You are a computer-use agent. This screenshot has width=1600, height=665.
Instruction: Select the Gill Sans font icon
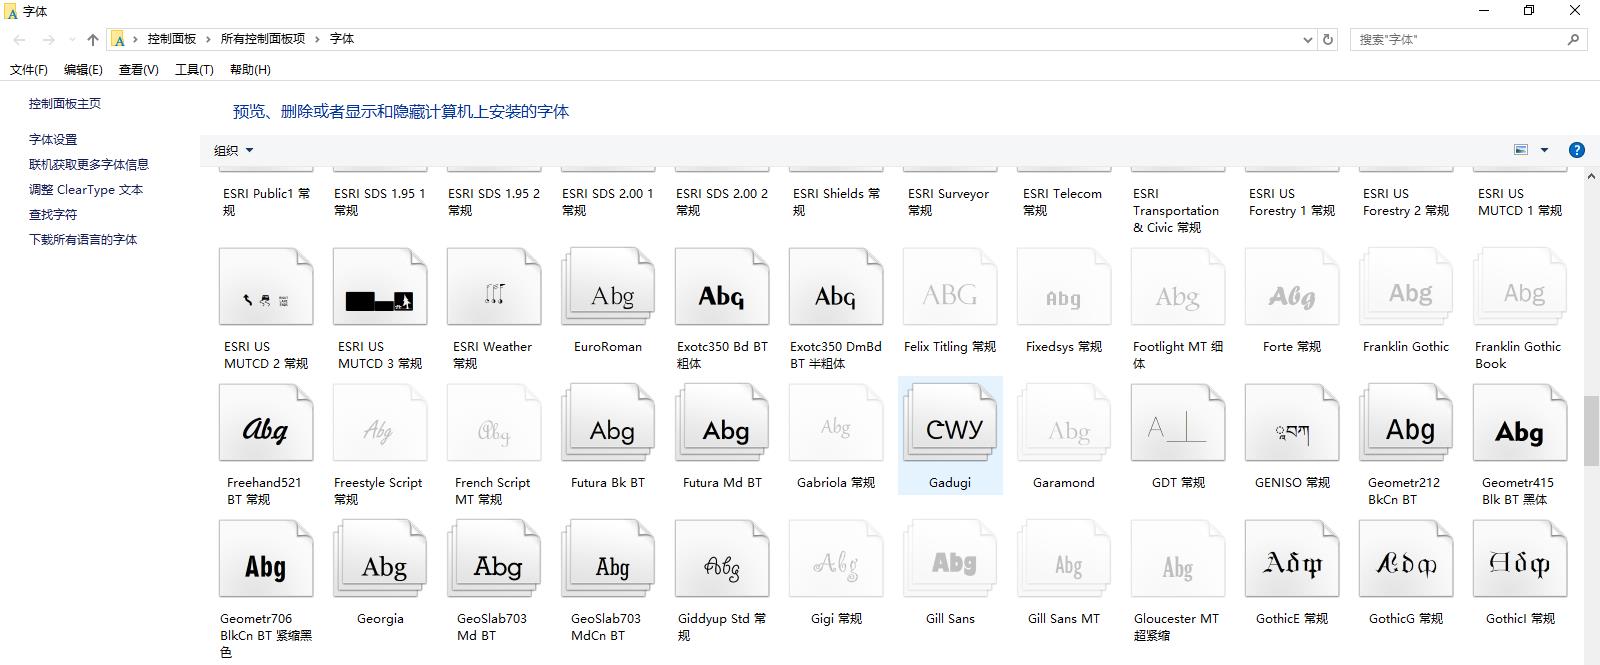point(950,560)
